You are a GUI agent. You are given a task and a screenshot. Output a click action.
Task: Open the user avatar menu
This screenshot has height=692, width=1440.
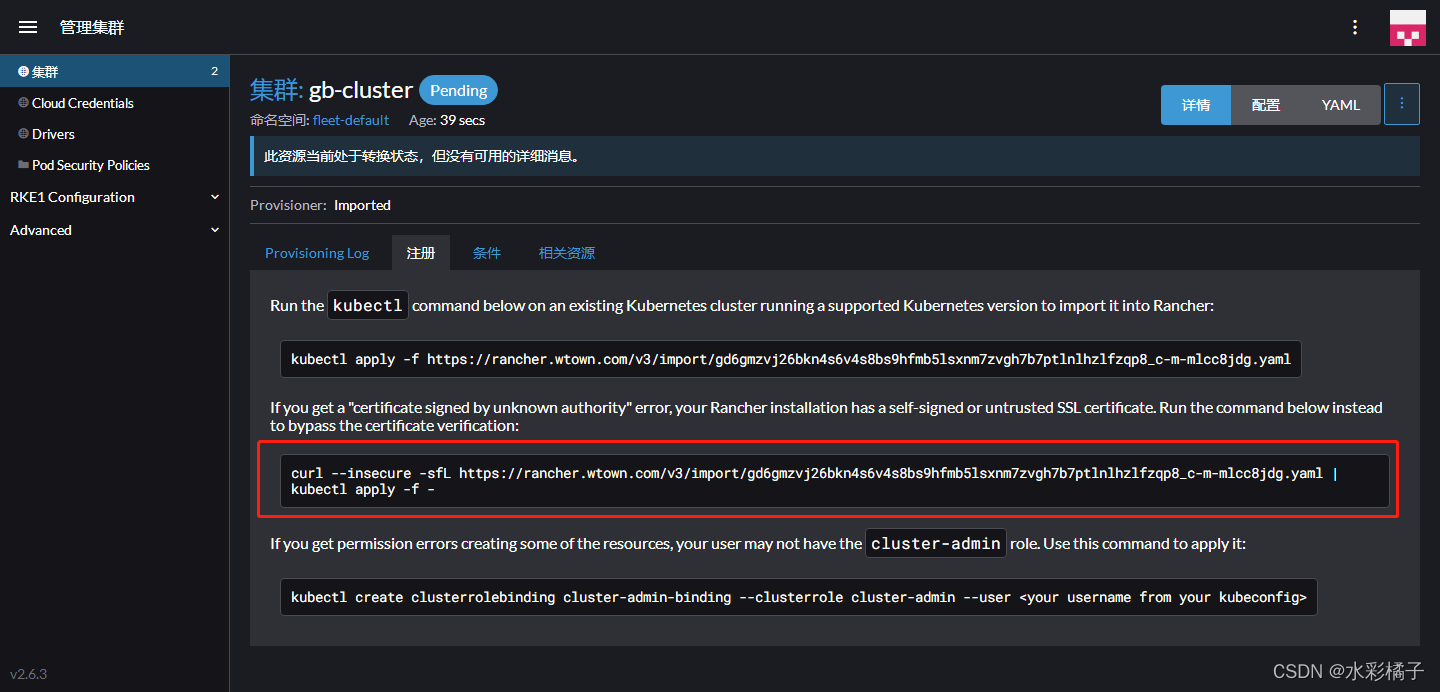pyautogui.click(x=1408, y=28)
